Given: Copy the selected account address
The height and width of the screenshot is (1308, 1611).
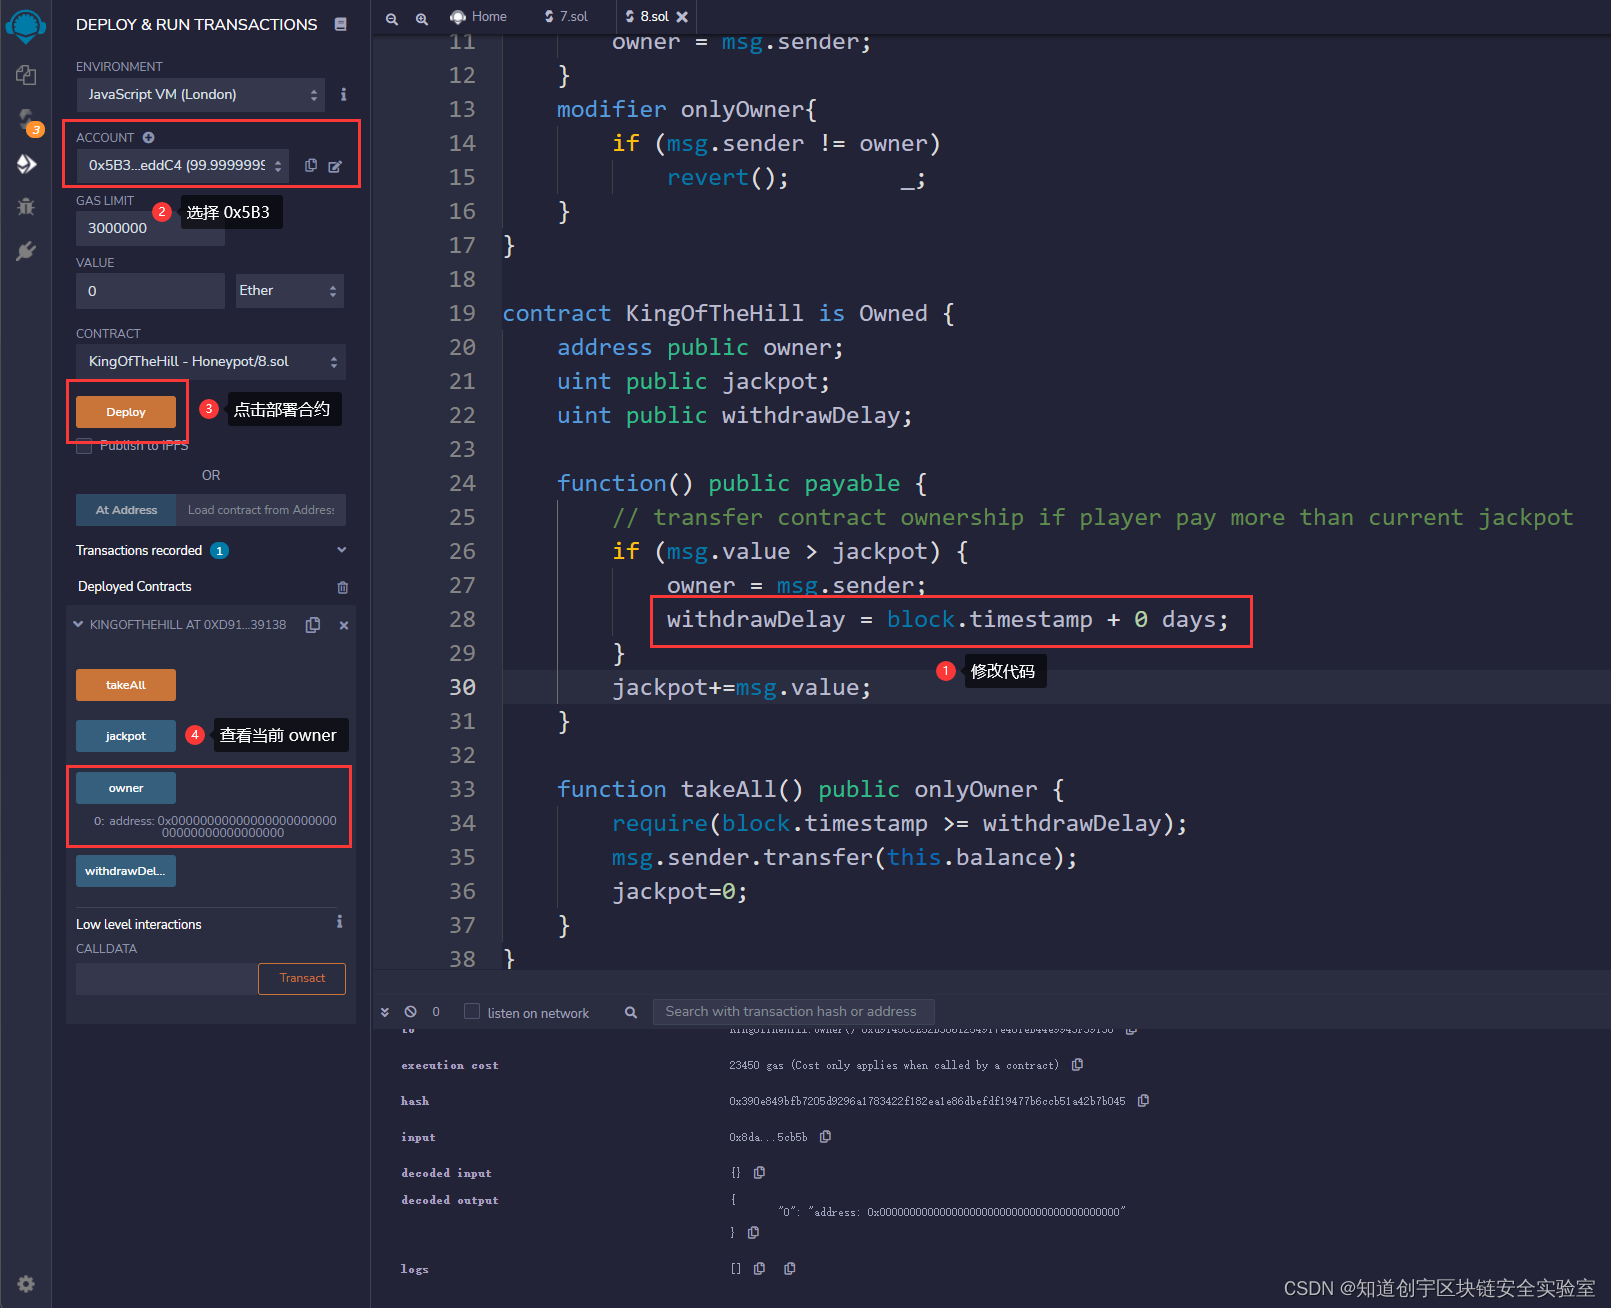Looking at the screenshot, I should pos(311,165).
